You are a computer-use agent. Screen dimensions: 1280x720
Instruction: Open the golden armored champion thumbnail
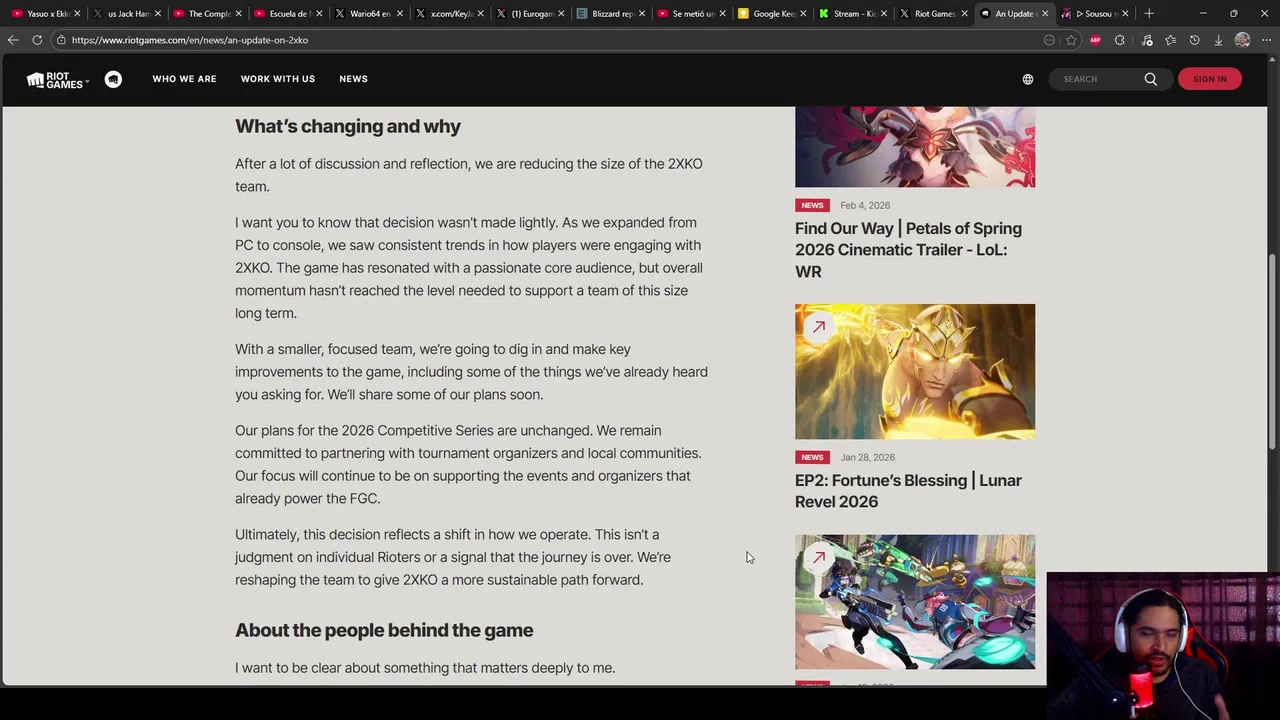(915, 371)
